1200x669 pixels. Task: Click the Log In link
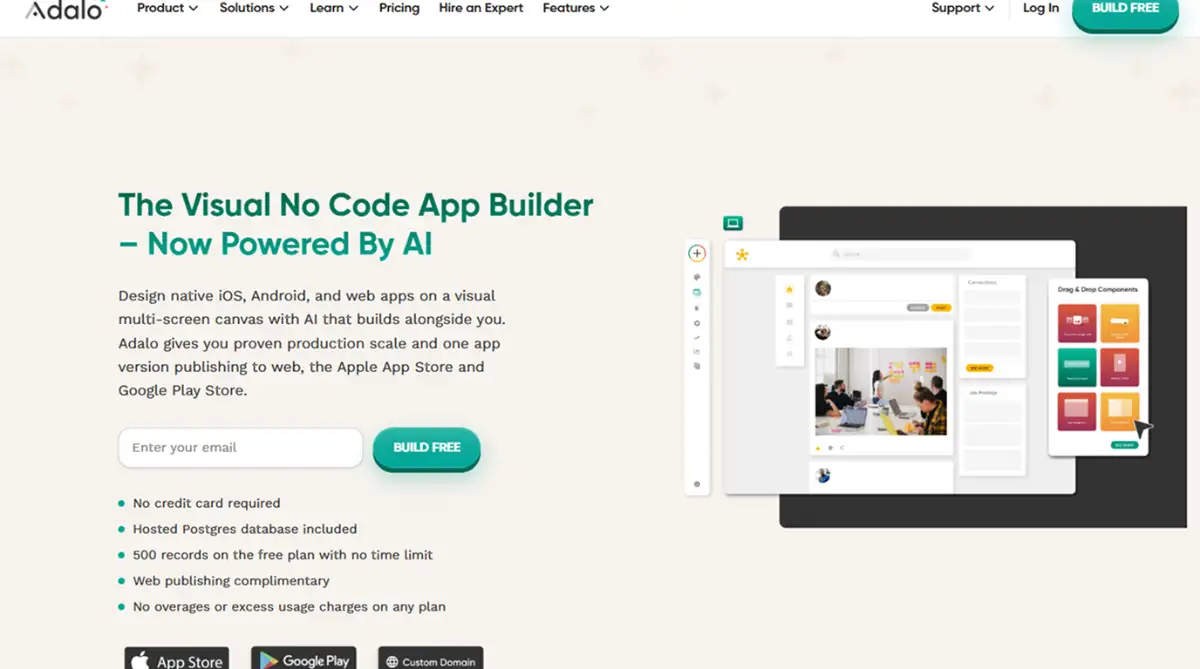(1041, 8)
